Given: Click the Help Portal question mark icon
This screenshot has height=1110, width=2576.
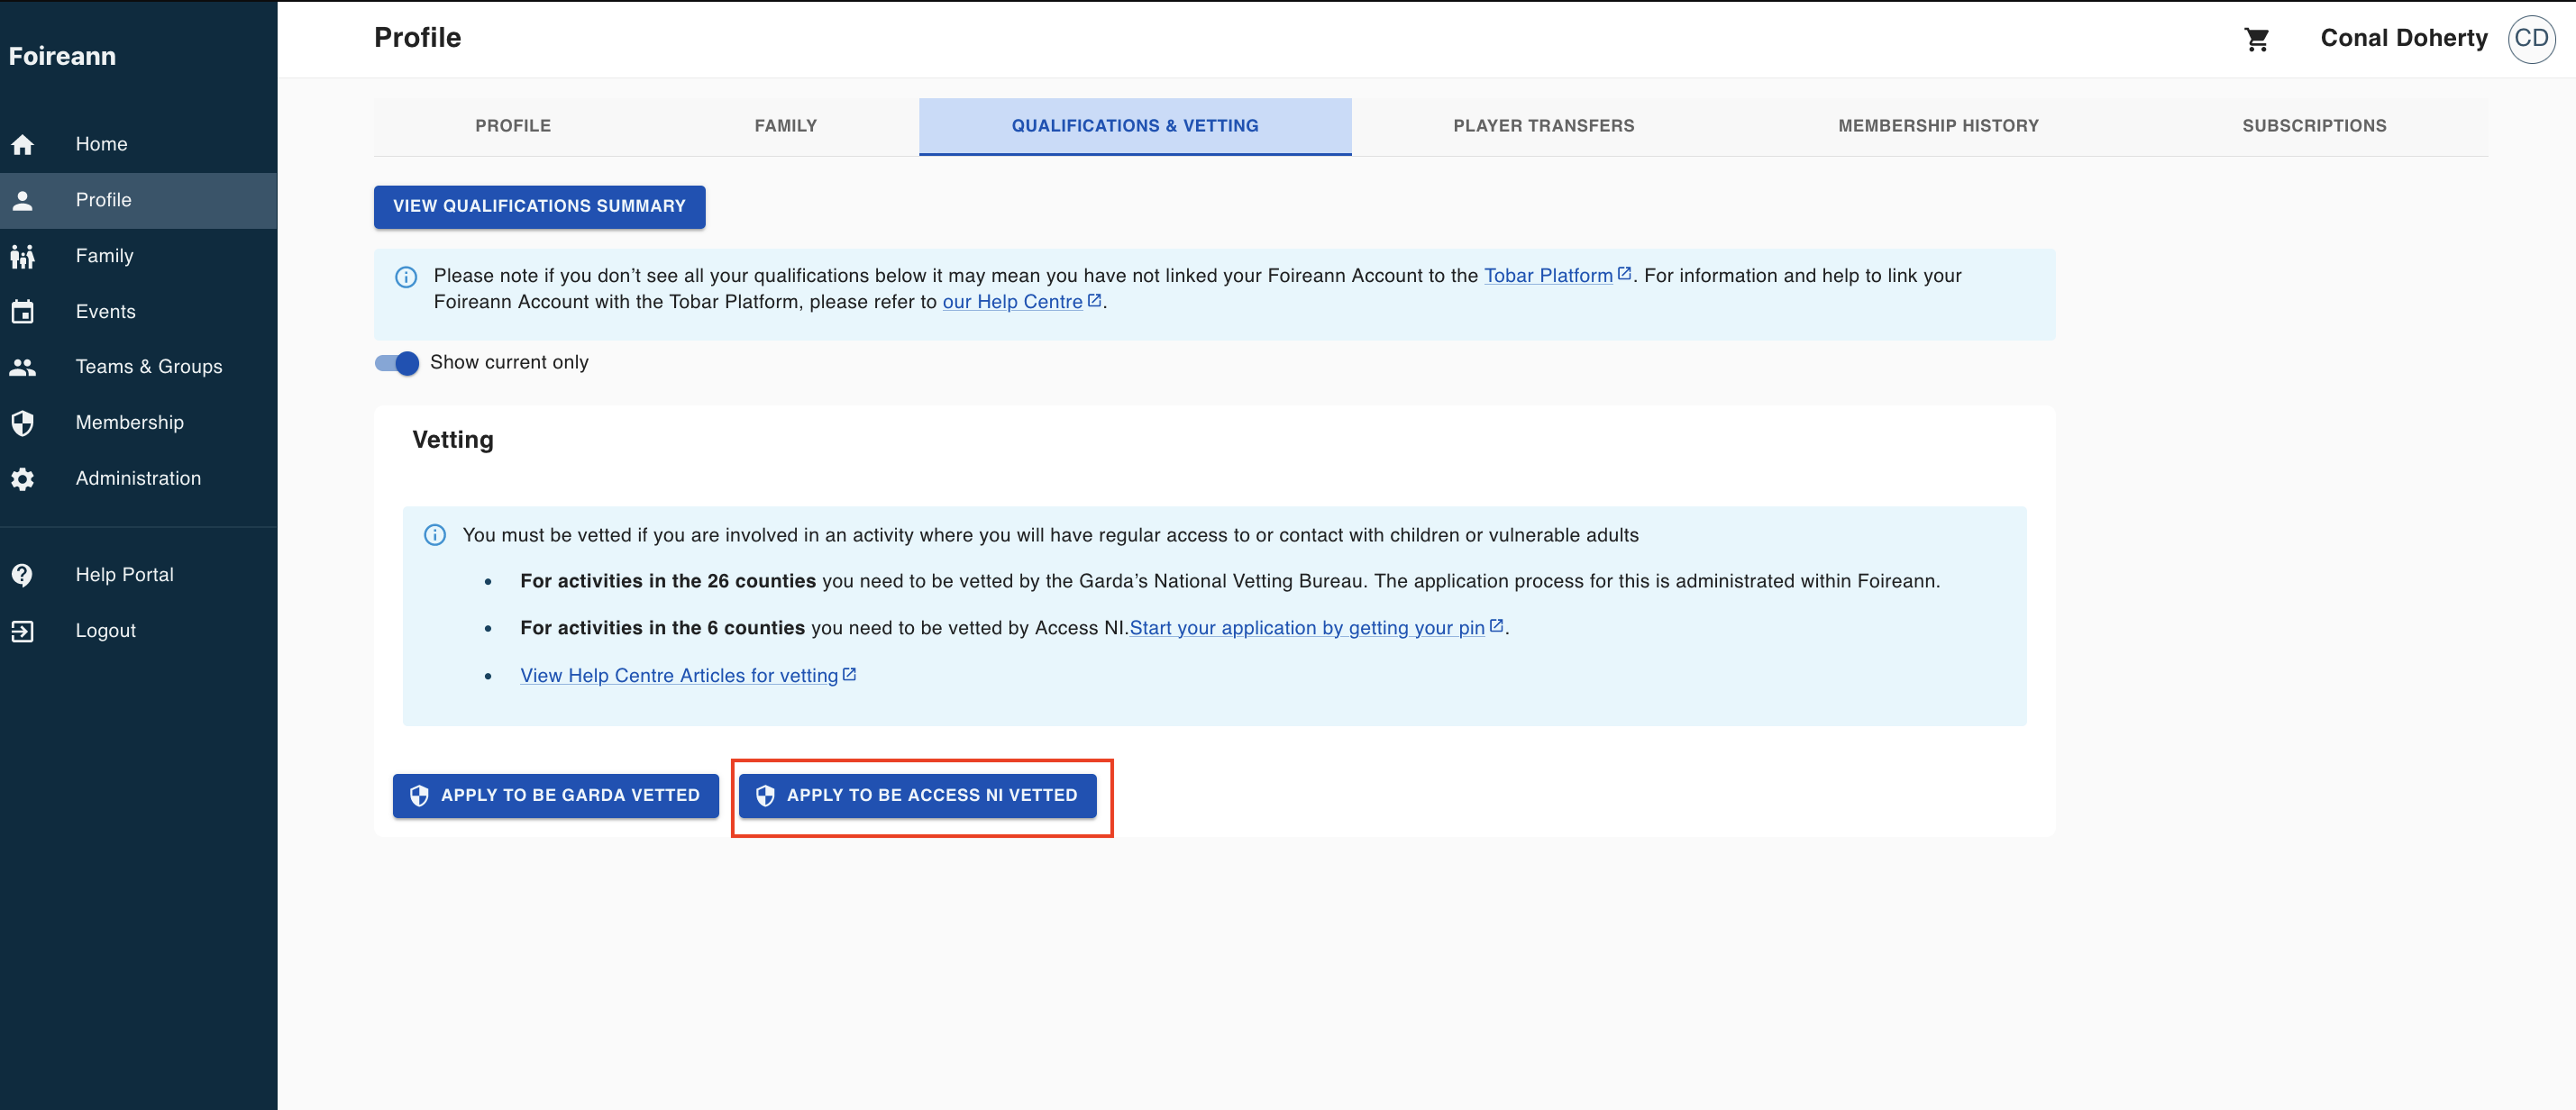Looking at the screenshot, I should 23,575.
